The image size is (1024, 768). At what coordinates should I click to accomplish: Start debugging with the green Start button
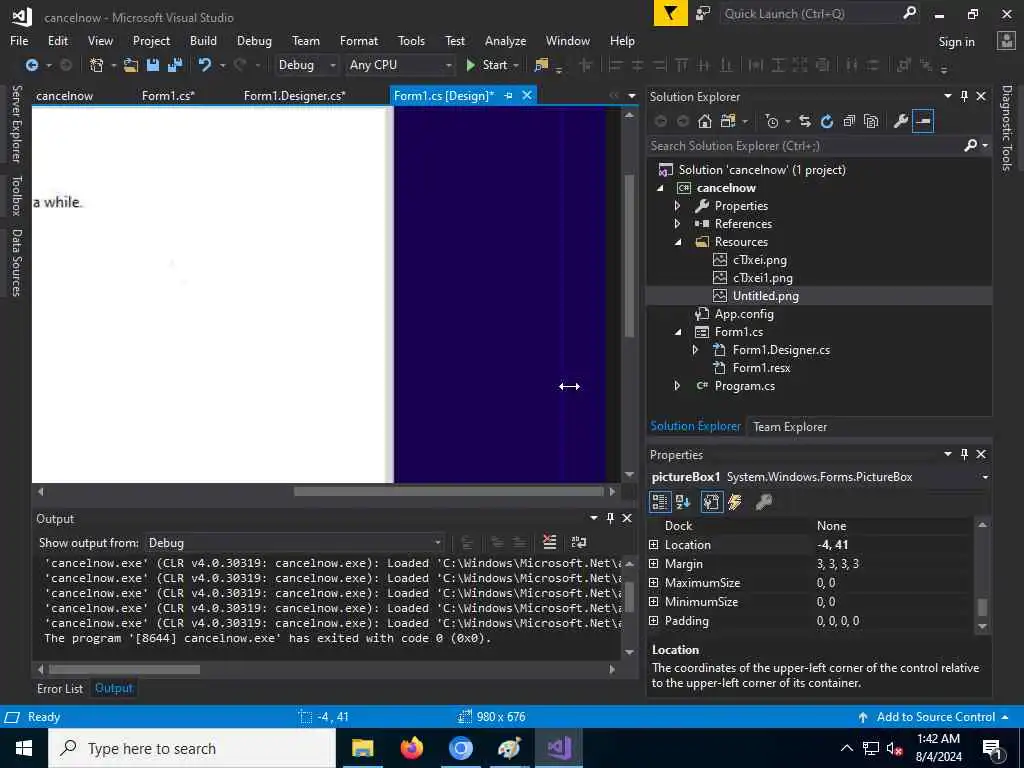click(488, 65)
